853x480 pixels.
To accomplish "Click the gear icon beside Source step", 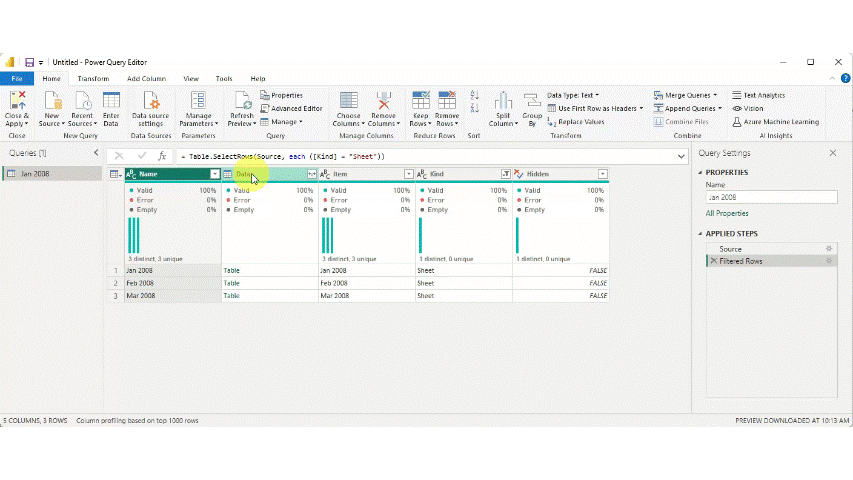I will pyautogui.click(x=828, y=248).
